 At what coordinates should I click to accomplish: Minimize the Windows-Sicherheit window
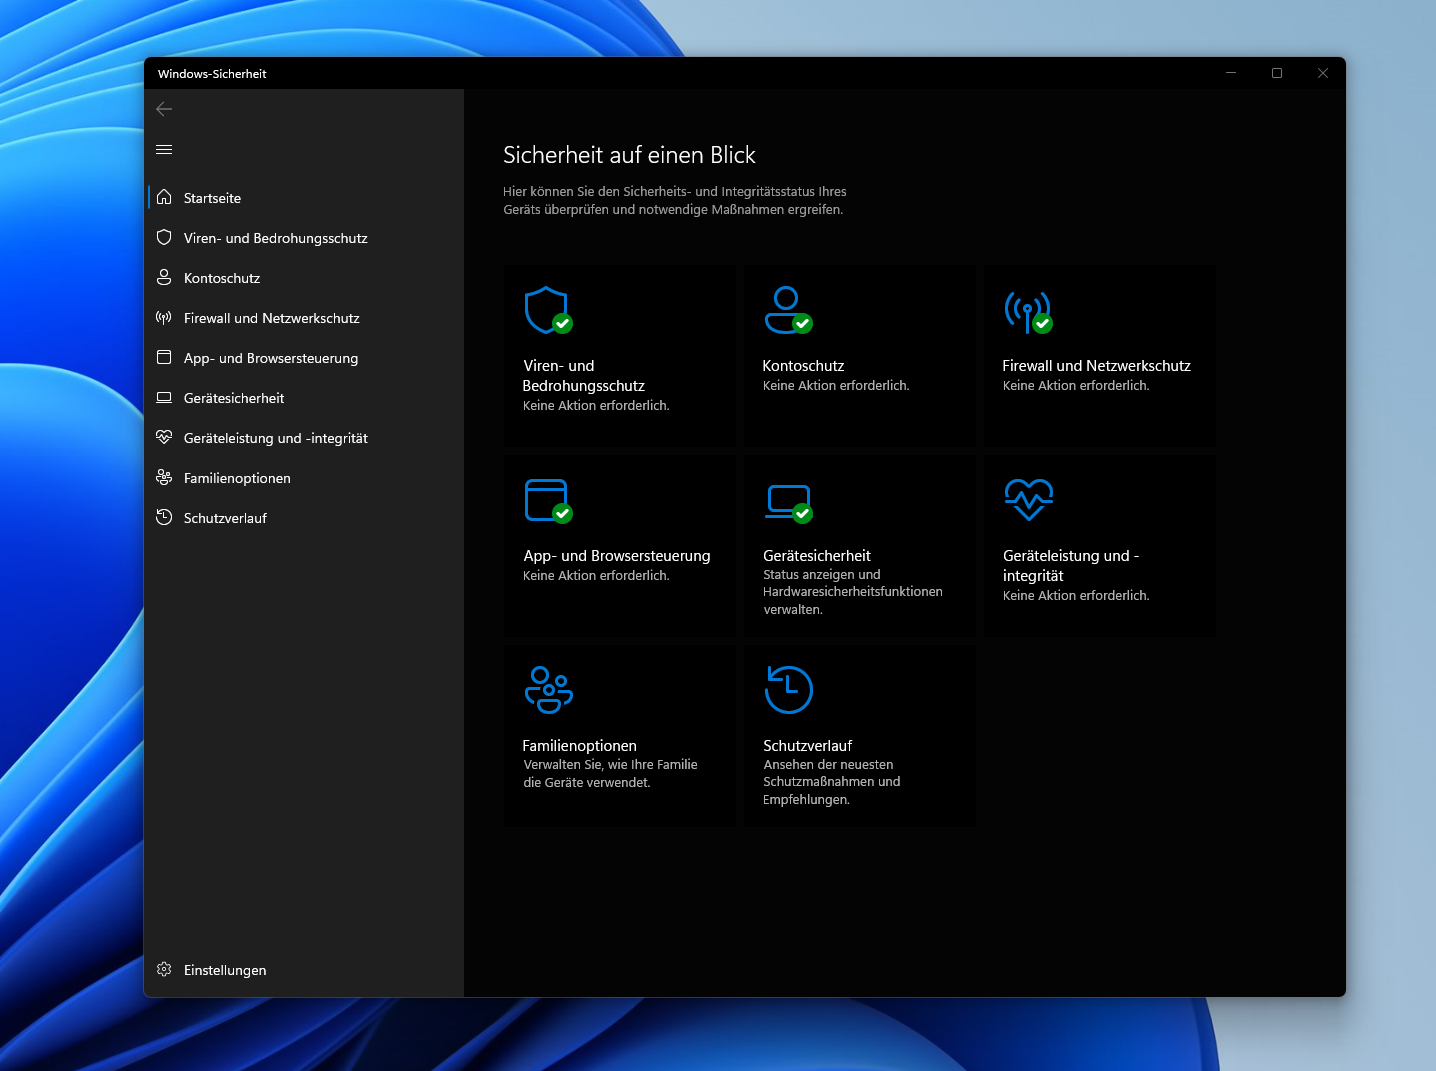[1231, 73]
